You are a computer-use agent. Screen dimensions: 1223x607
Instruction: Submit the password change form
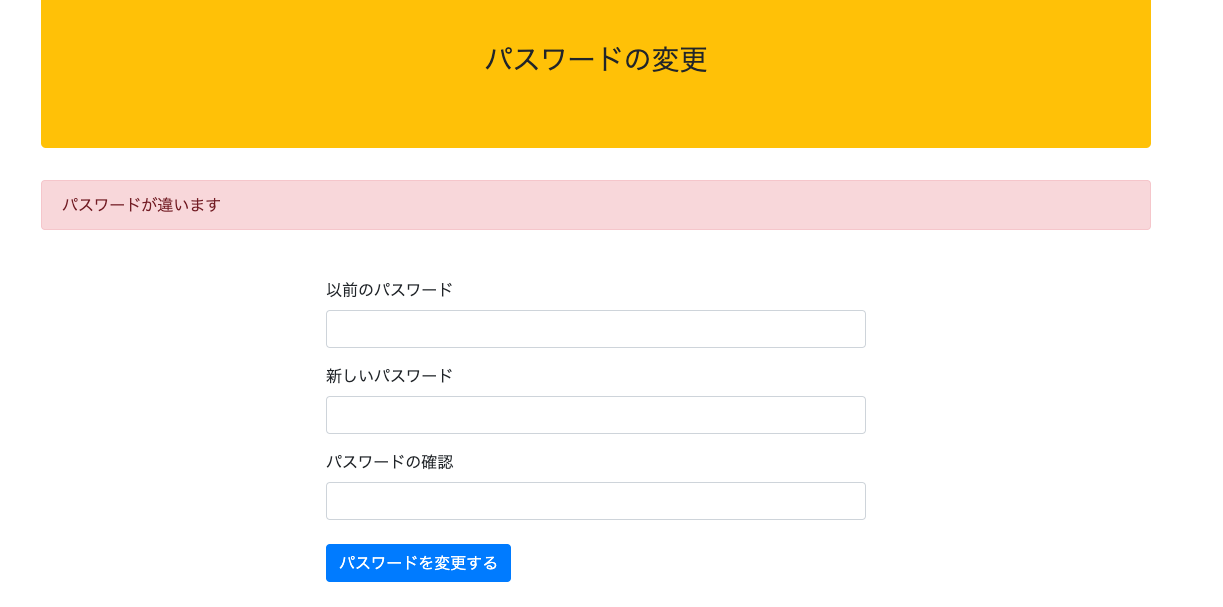(418, 562)
